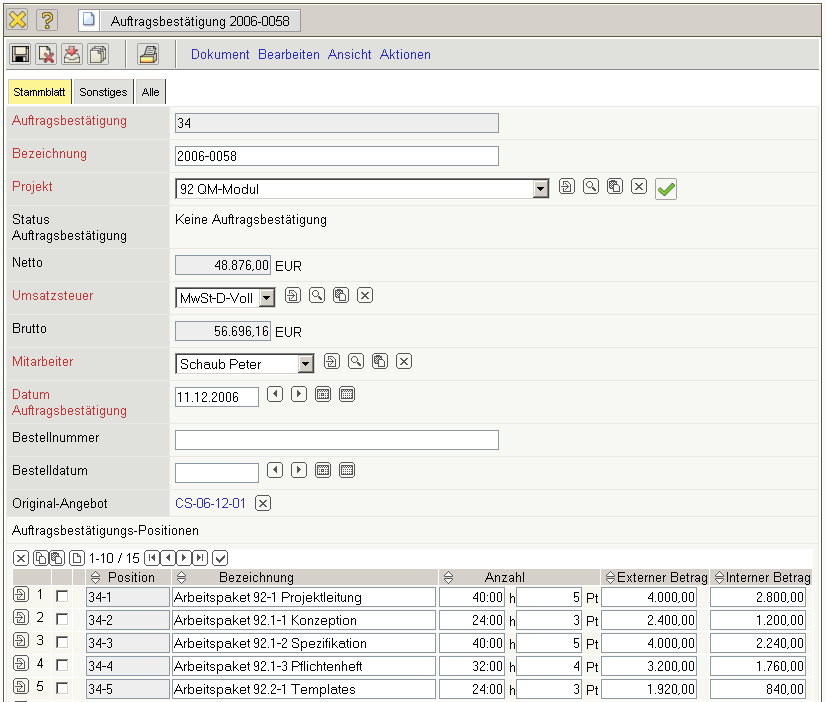Tick checkbox for position 34-1
This screenshot has width=826, height=702.
[62, 597]
